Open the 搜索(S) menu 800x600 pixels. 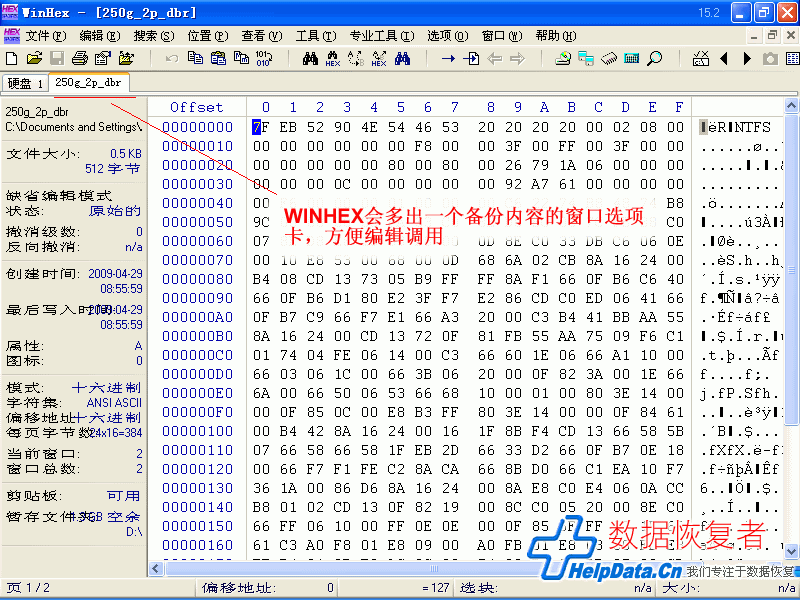[x=154, y=36]
